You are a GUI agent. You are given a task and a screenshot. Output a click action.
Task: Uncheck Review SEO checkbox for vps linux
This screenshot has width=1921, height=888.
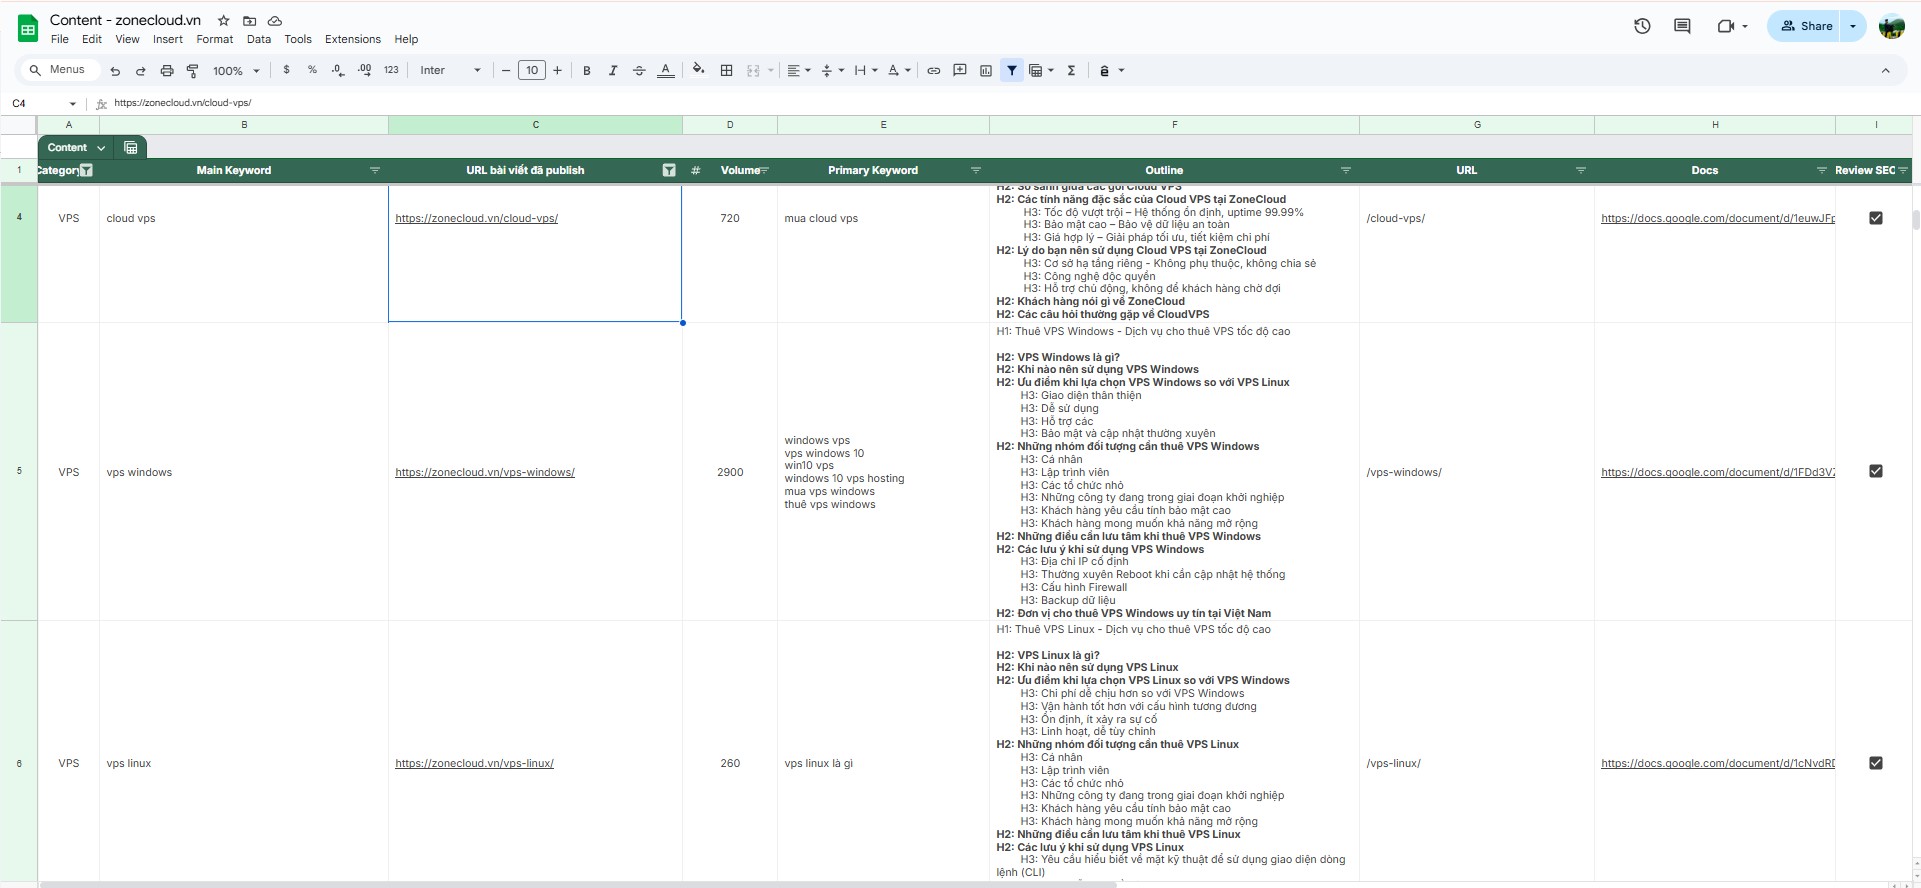[x=1875, y=763]
